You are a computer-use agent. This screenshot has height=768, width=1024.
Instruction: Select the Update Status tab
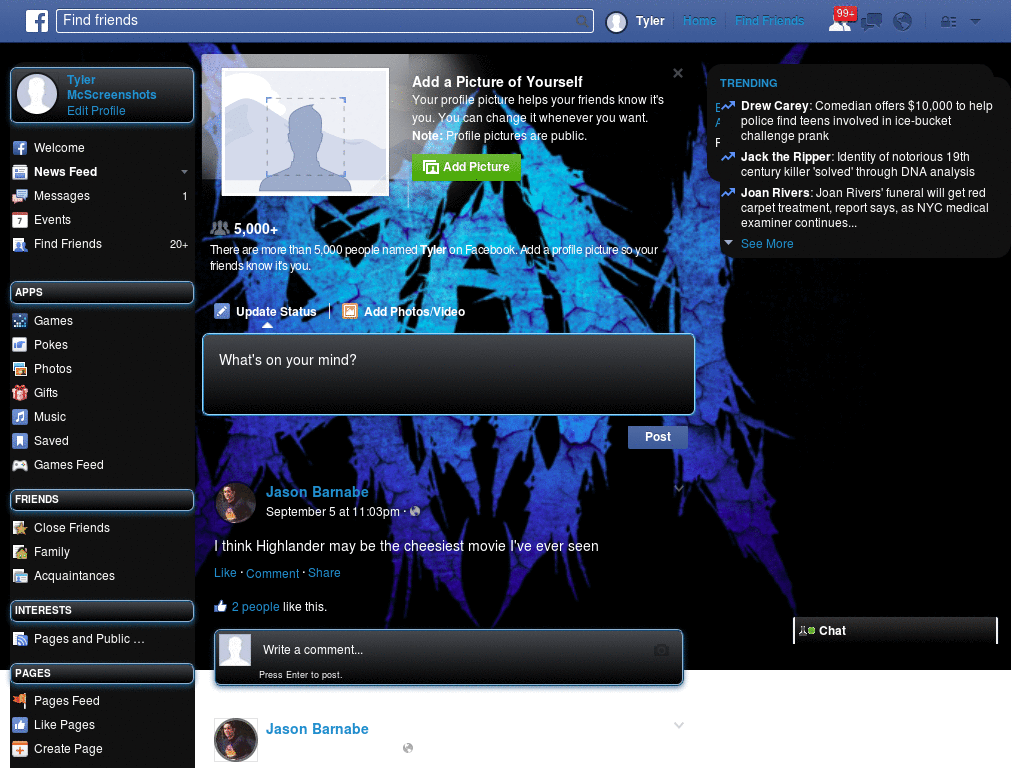(265, 312)
